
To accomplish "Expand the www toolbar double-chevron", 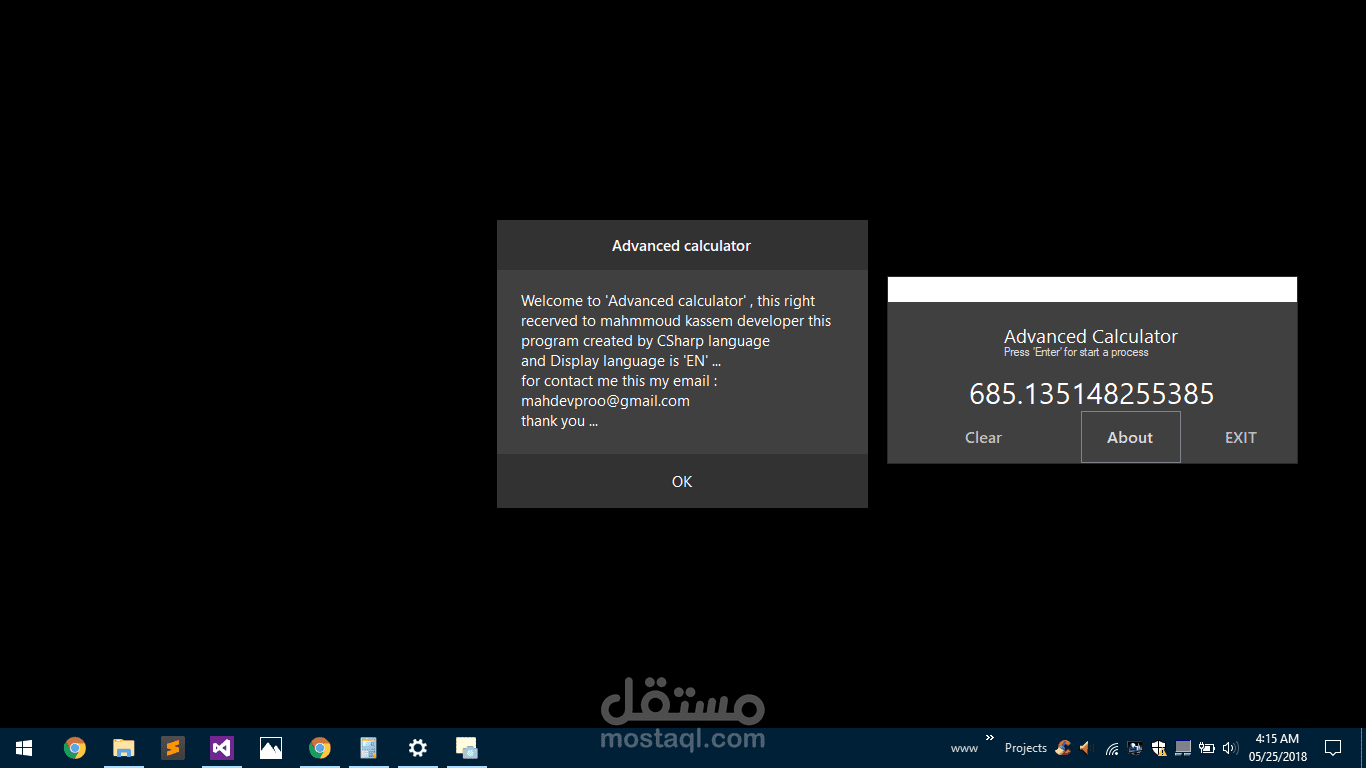I will (x=990, y=738).
